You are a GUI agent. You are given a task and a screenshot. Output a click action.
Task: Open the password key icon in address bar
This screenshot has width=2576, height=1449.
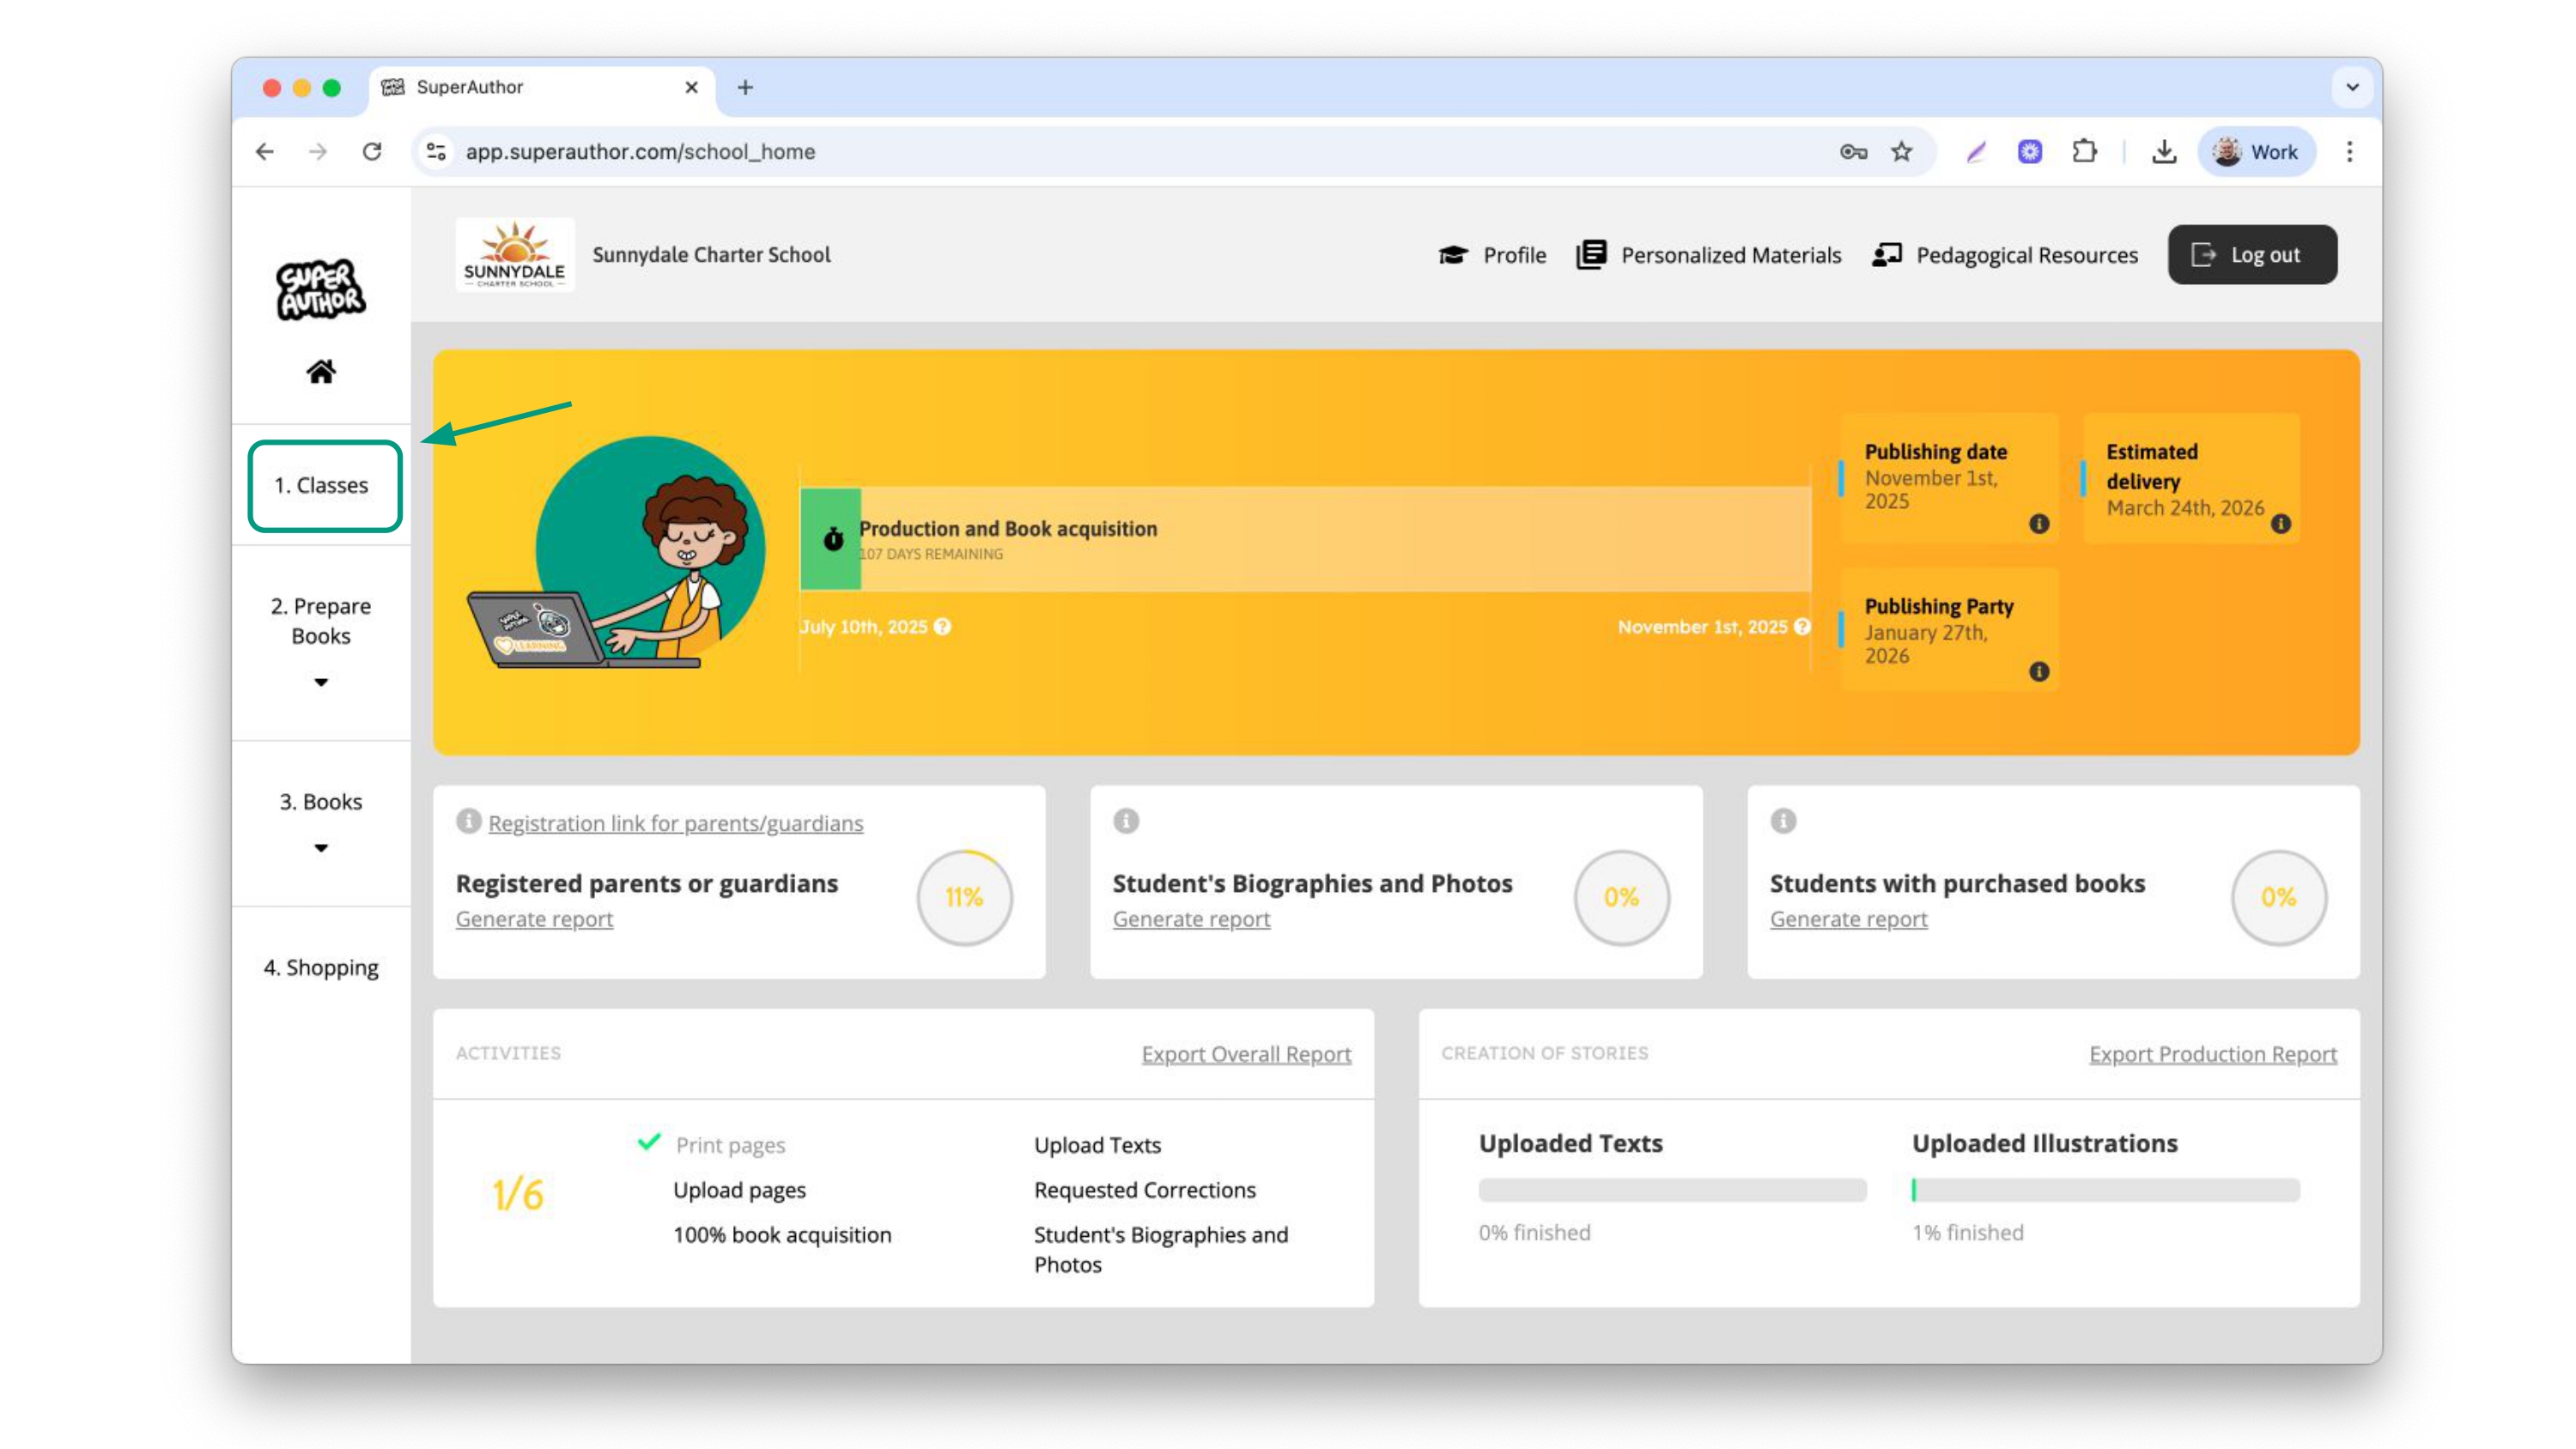point(1853,152)
